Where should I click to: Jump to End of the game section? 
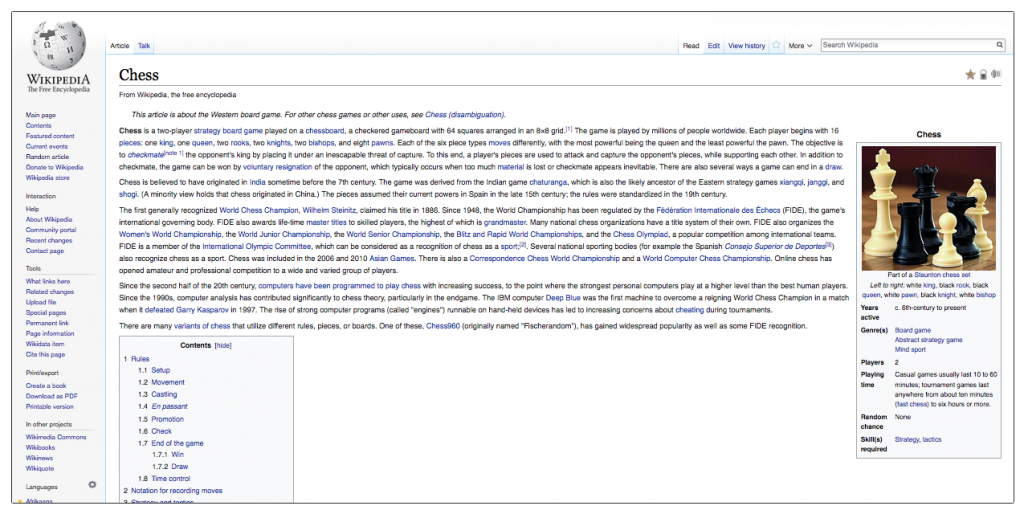tap(178, 443)
